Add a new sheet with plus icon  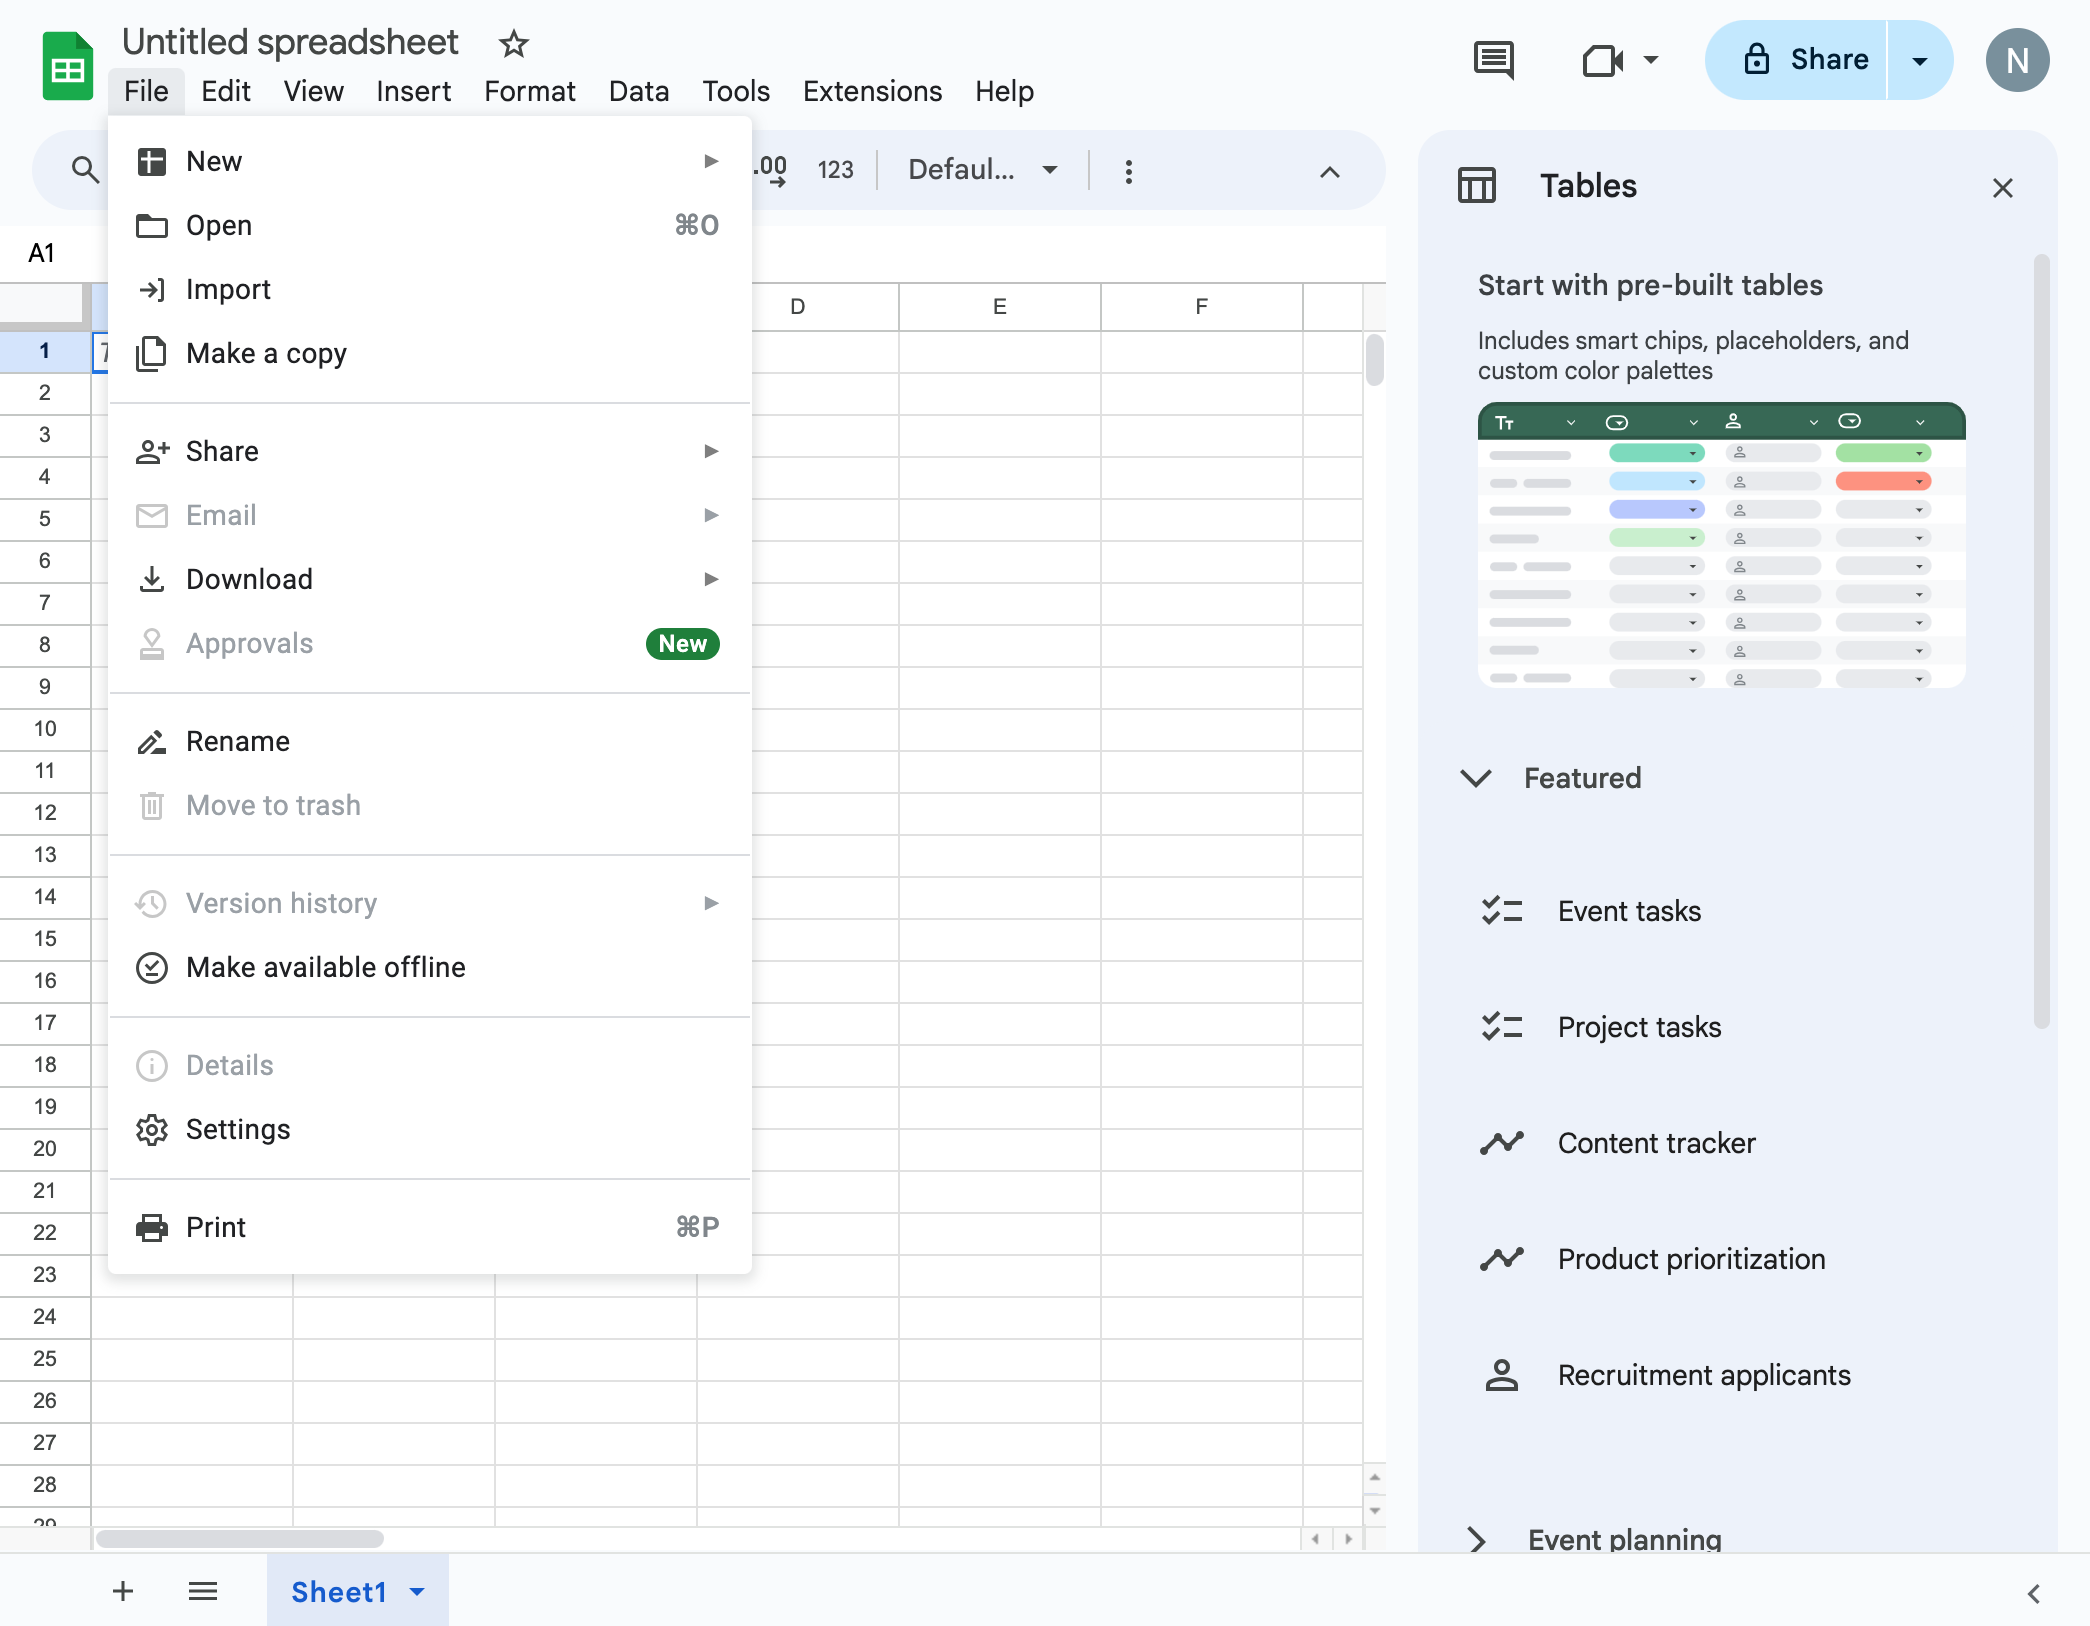click(123, 1591)
